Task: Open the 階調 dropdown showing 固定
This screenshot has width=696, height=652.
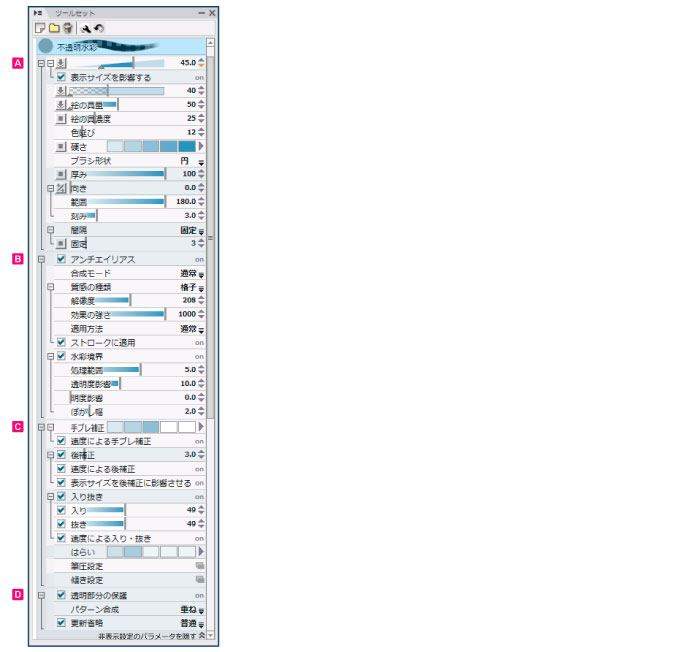Action: tap(201, 232)
